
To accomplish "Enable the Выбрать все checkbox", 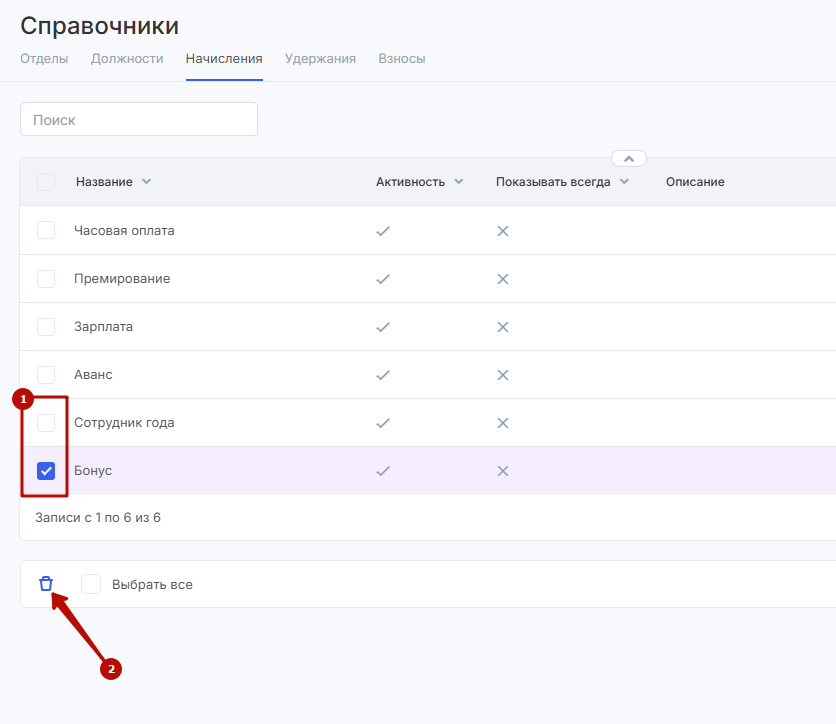I will click(x=91, y=584).
